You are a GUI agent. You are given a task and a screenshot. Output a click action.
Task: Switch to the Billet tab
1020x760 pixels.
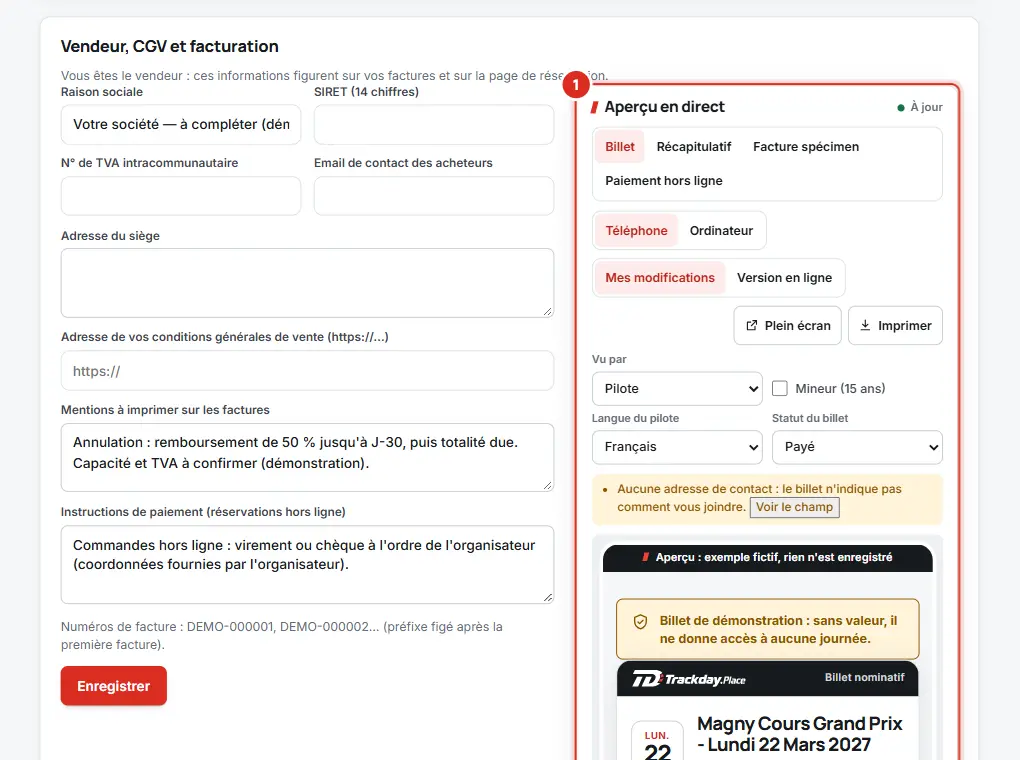point(619,146)
